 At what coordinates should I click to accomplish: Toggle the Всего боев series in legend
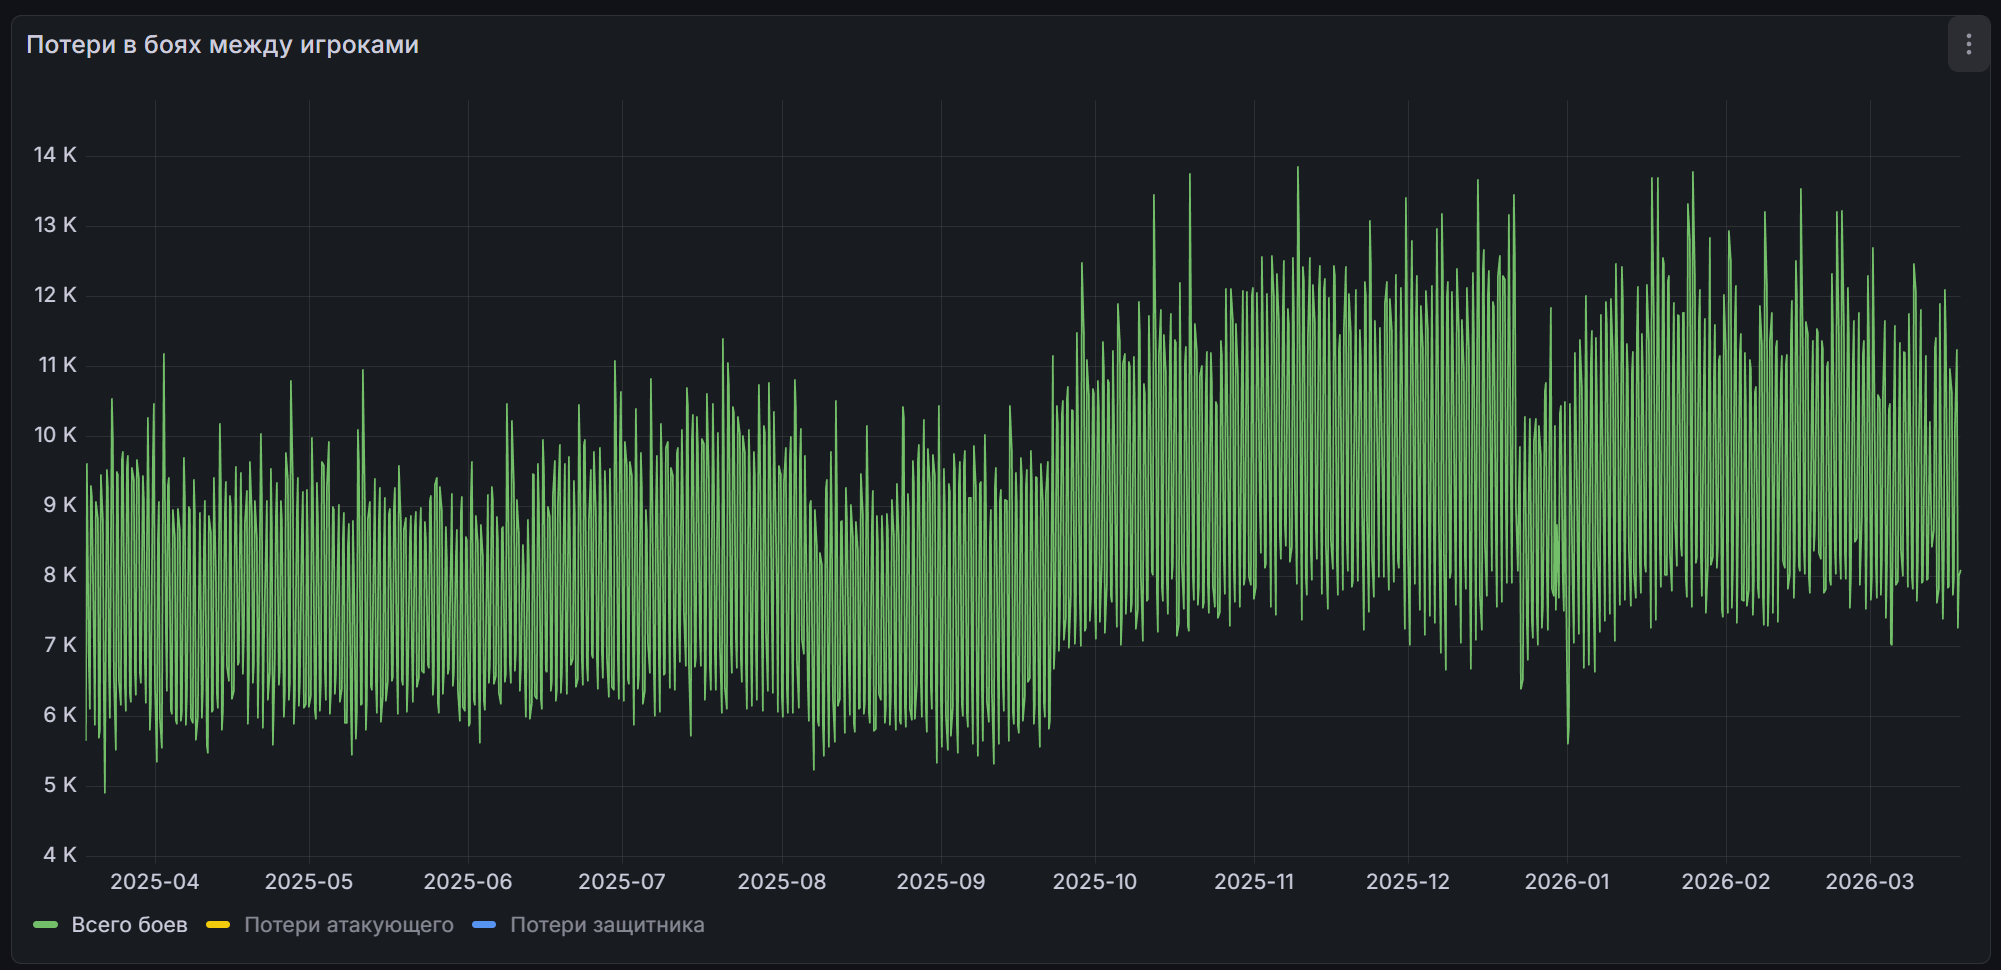129,925
